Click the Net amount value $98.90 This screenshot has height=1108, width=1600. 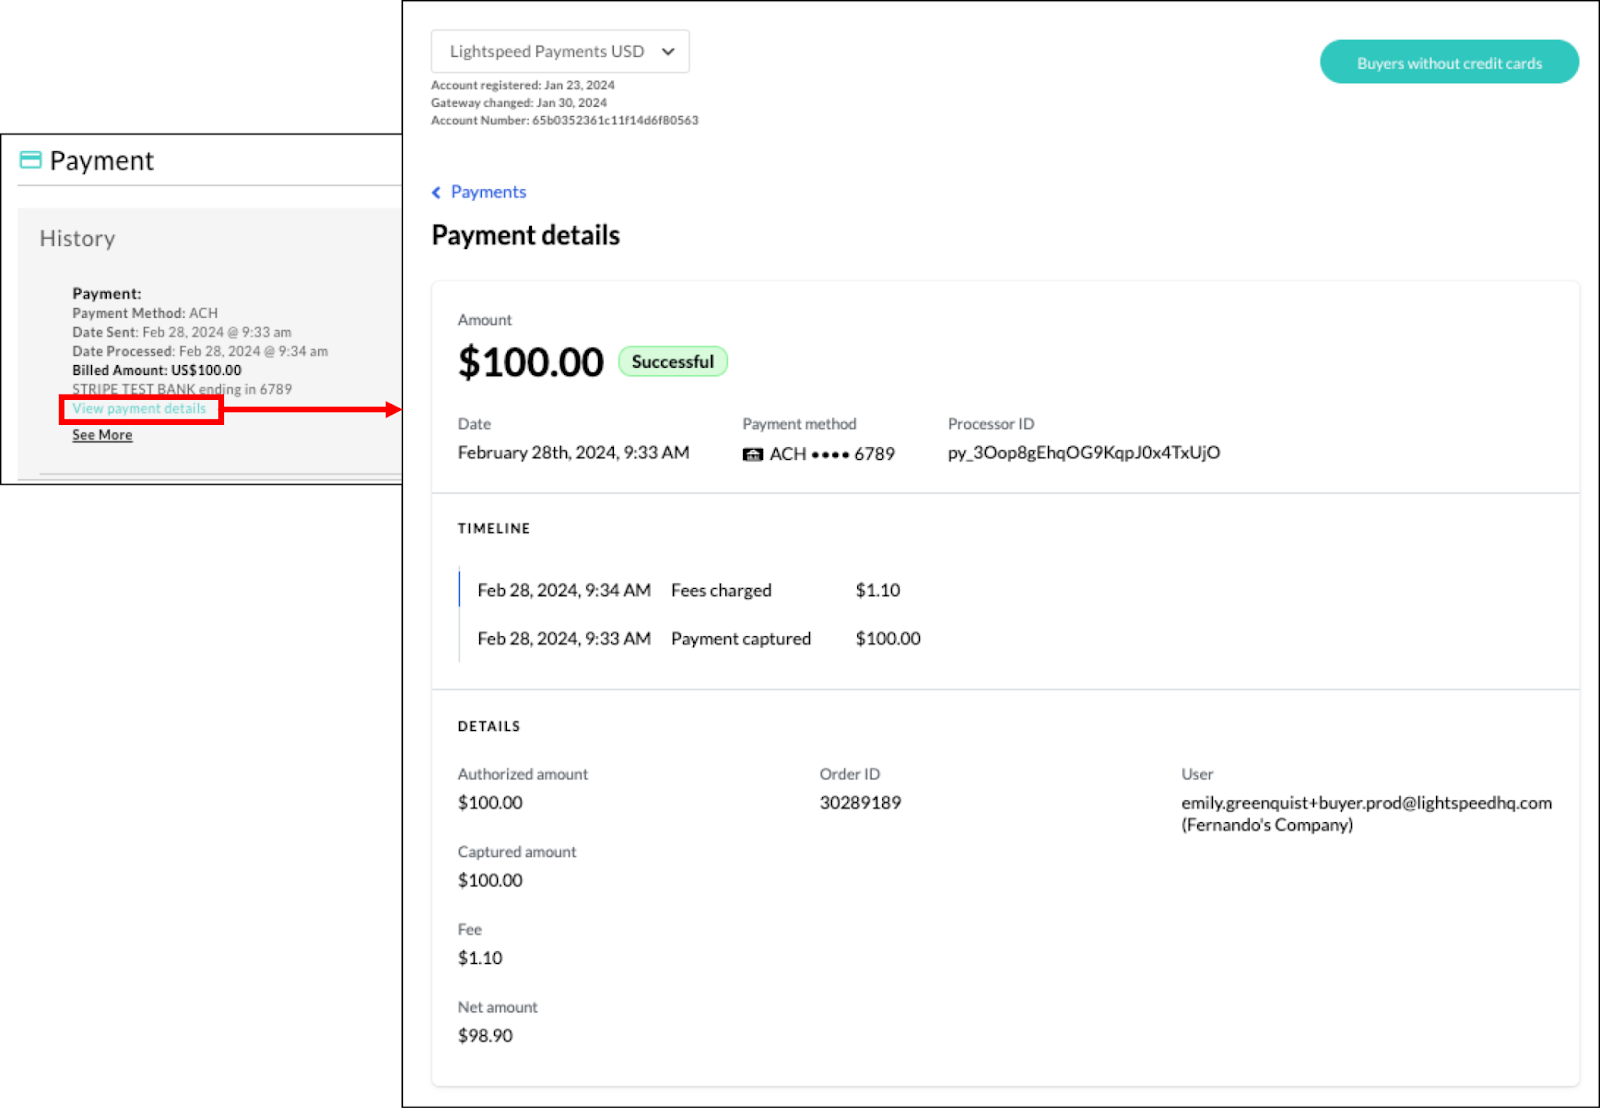tap(485, 1036)
